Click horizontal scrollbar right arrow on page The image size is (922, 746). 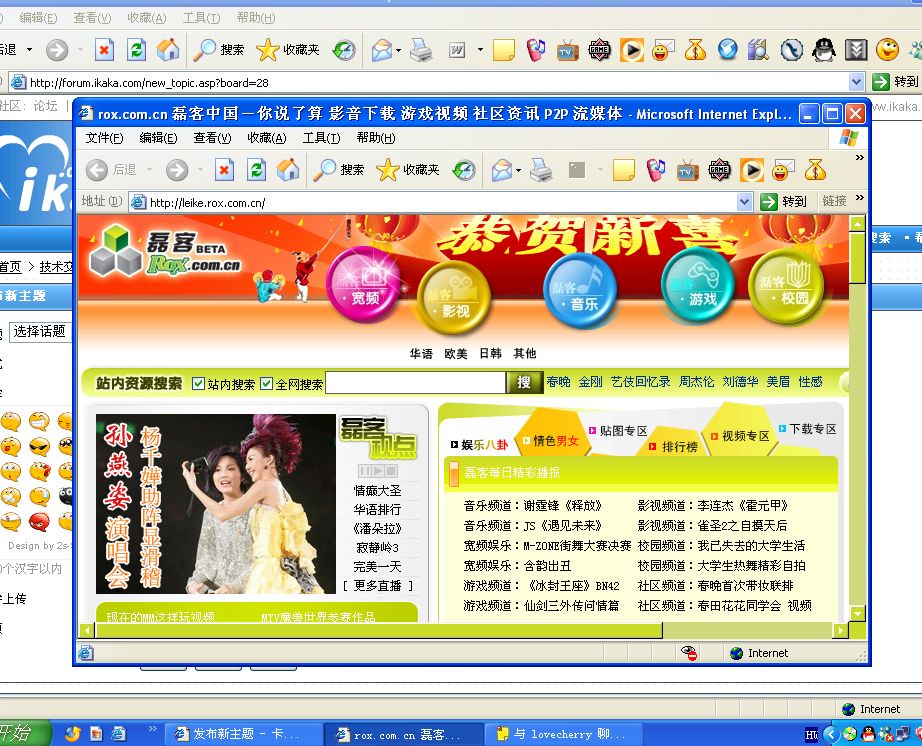[x=840, y=631]
